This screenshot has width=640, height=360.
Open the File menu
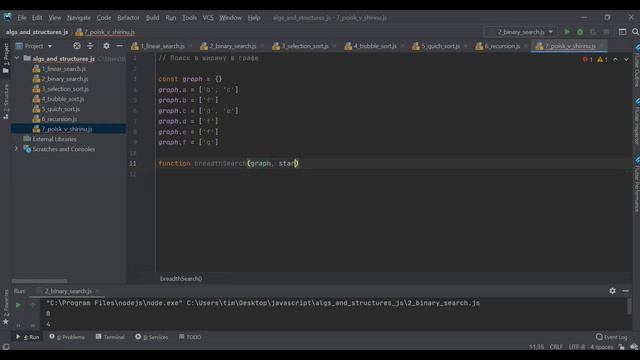click(x=22, y=18)
